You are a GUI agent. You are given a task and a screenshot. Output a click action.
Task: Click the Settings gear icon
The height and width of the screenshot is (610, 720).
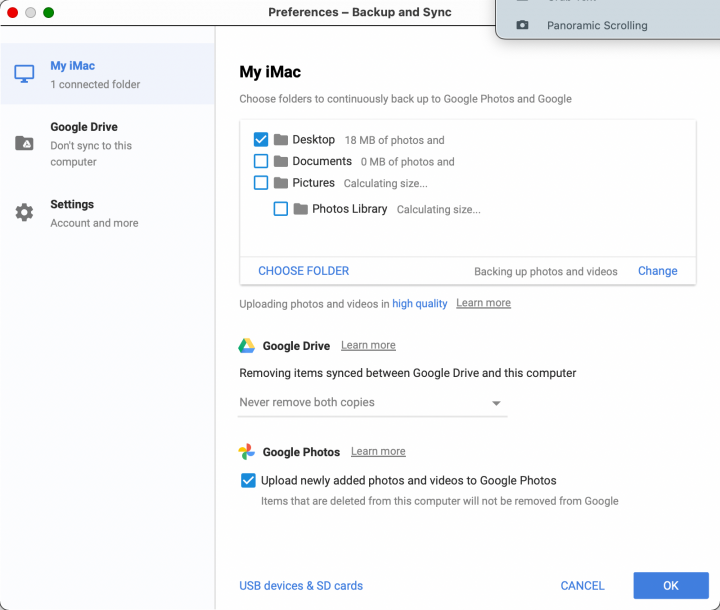[x=24, y=213]
